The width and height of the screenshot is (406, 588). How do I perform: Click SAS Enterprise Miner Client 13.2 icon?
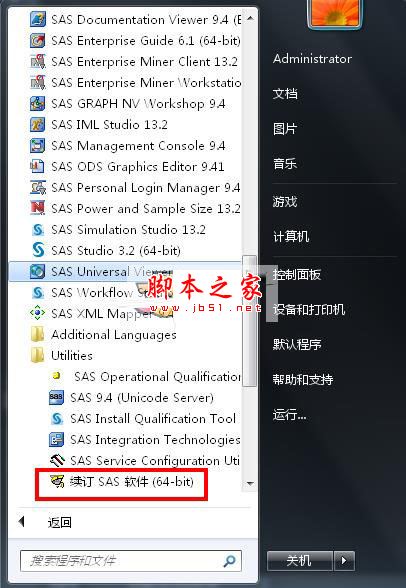(x=37, y=61)
